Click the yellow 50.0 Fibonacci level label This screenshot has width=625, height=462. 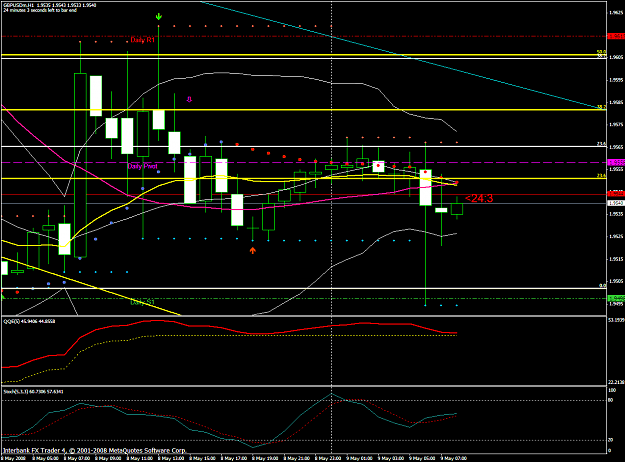coord(601,52)
